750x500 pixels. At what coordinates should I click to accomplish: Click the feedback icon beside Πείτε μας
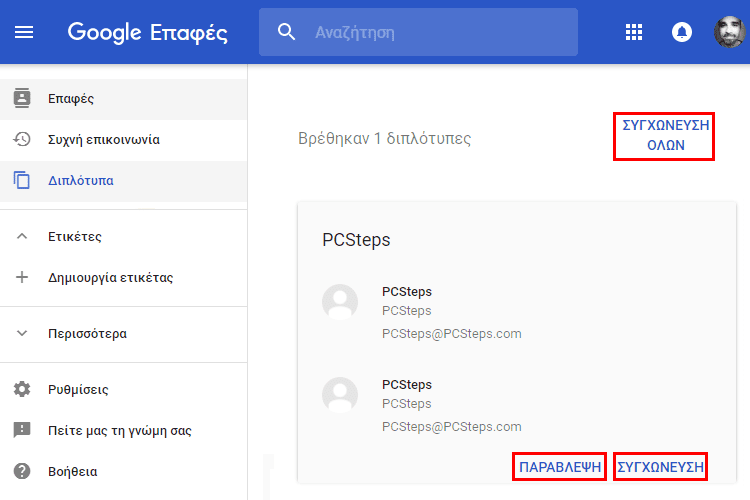22,430
